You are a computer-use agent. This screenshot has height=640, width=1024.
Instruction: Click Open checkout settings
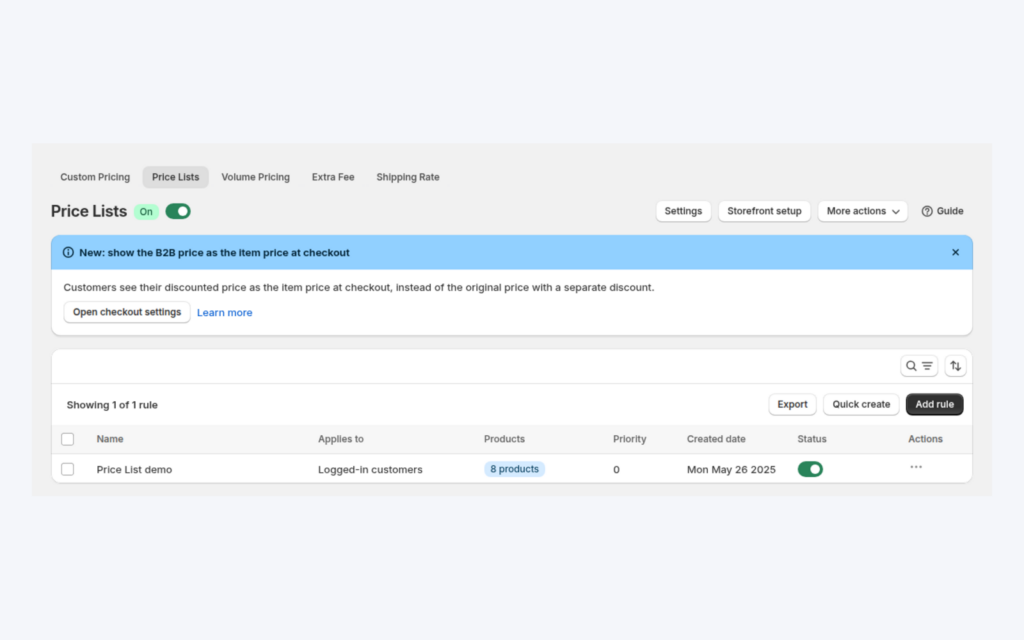(x=127, y=312)
